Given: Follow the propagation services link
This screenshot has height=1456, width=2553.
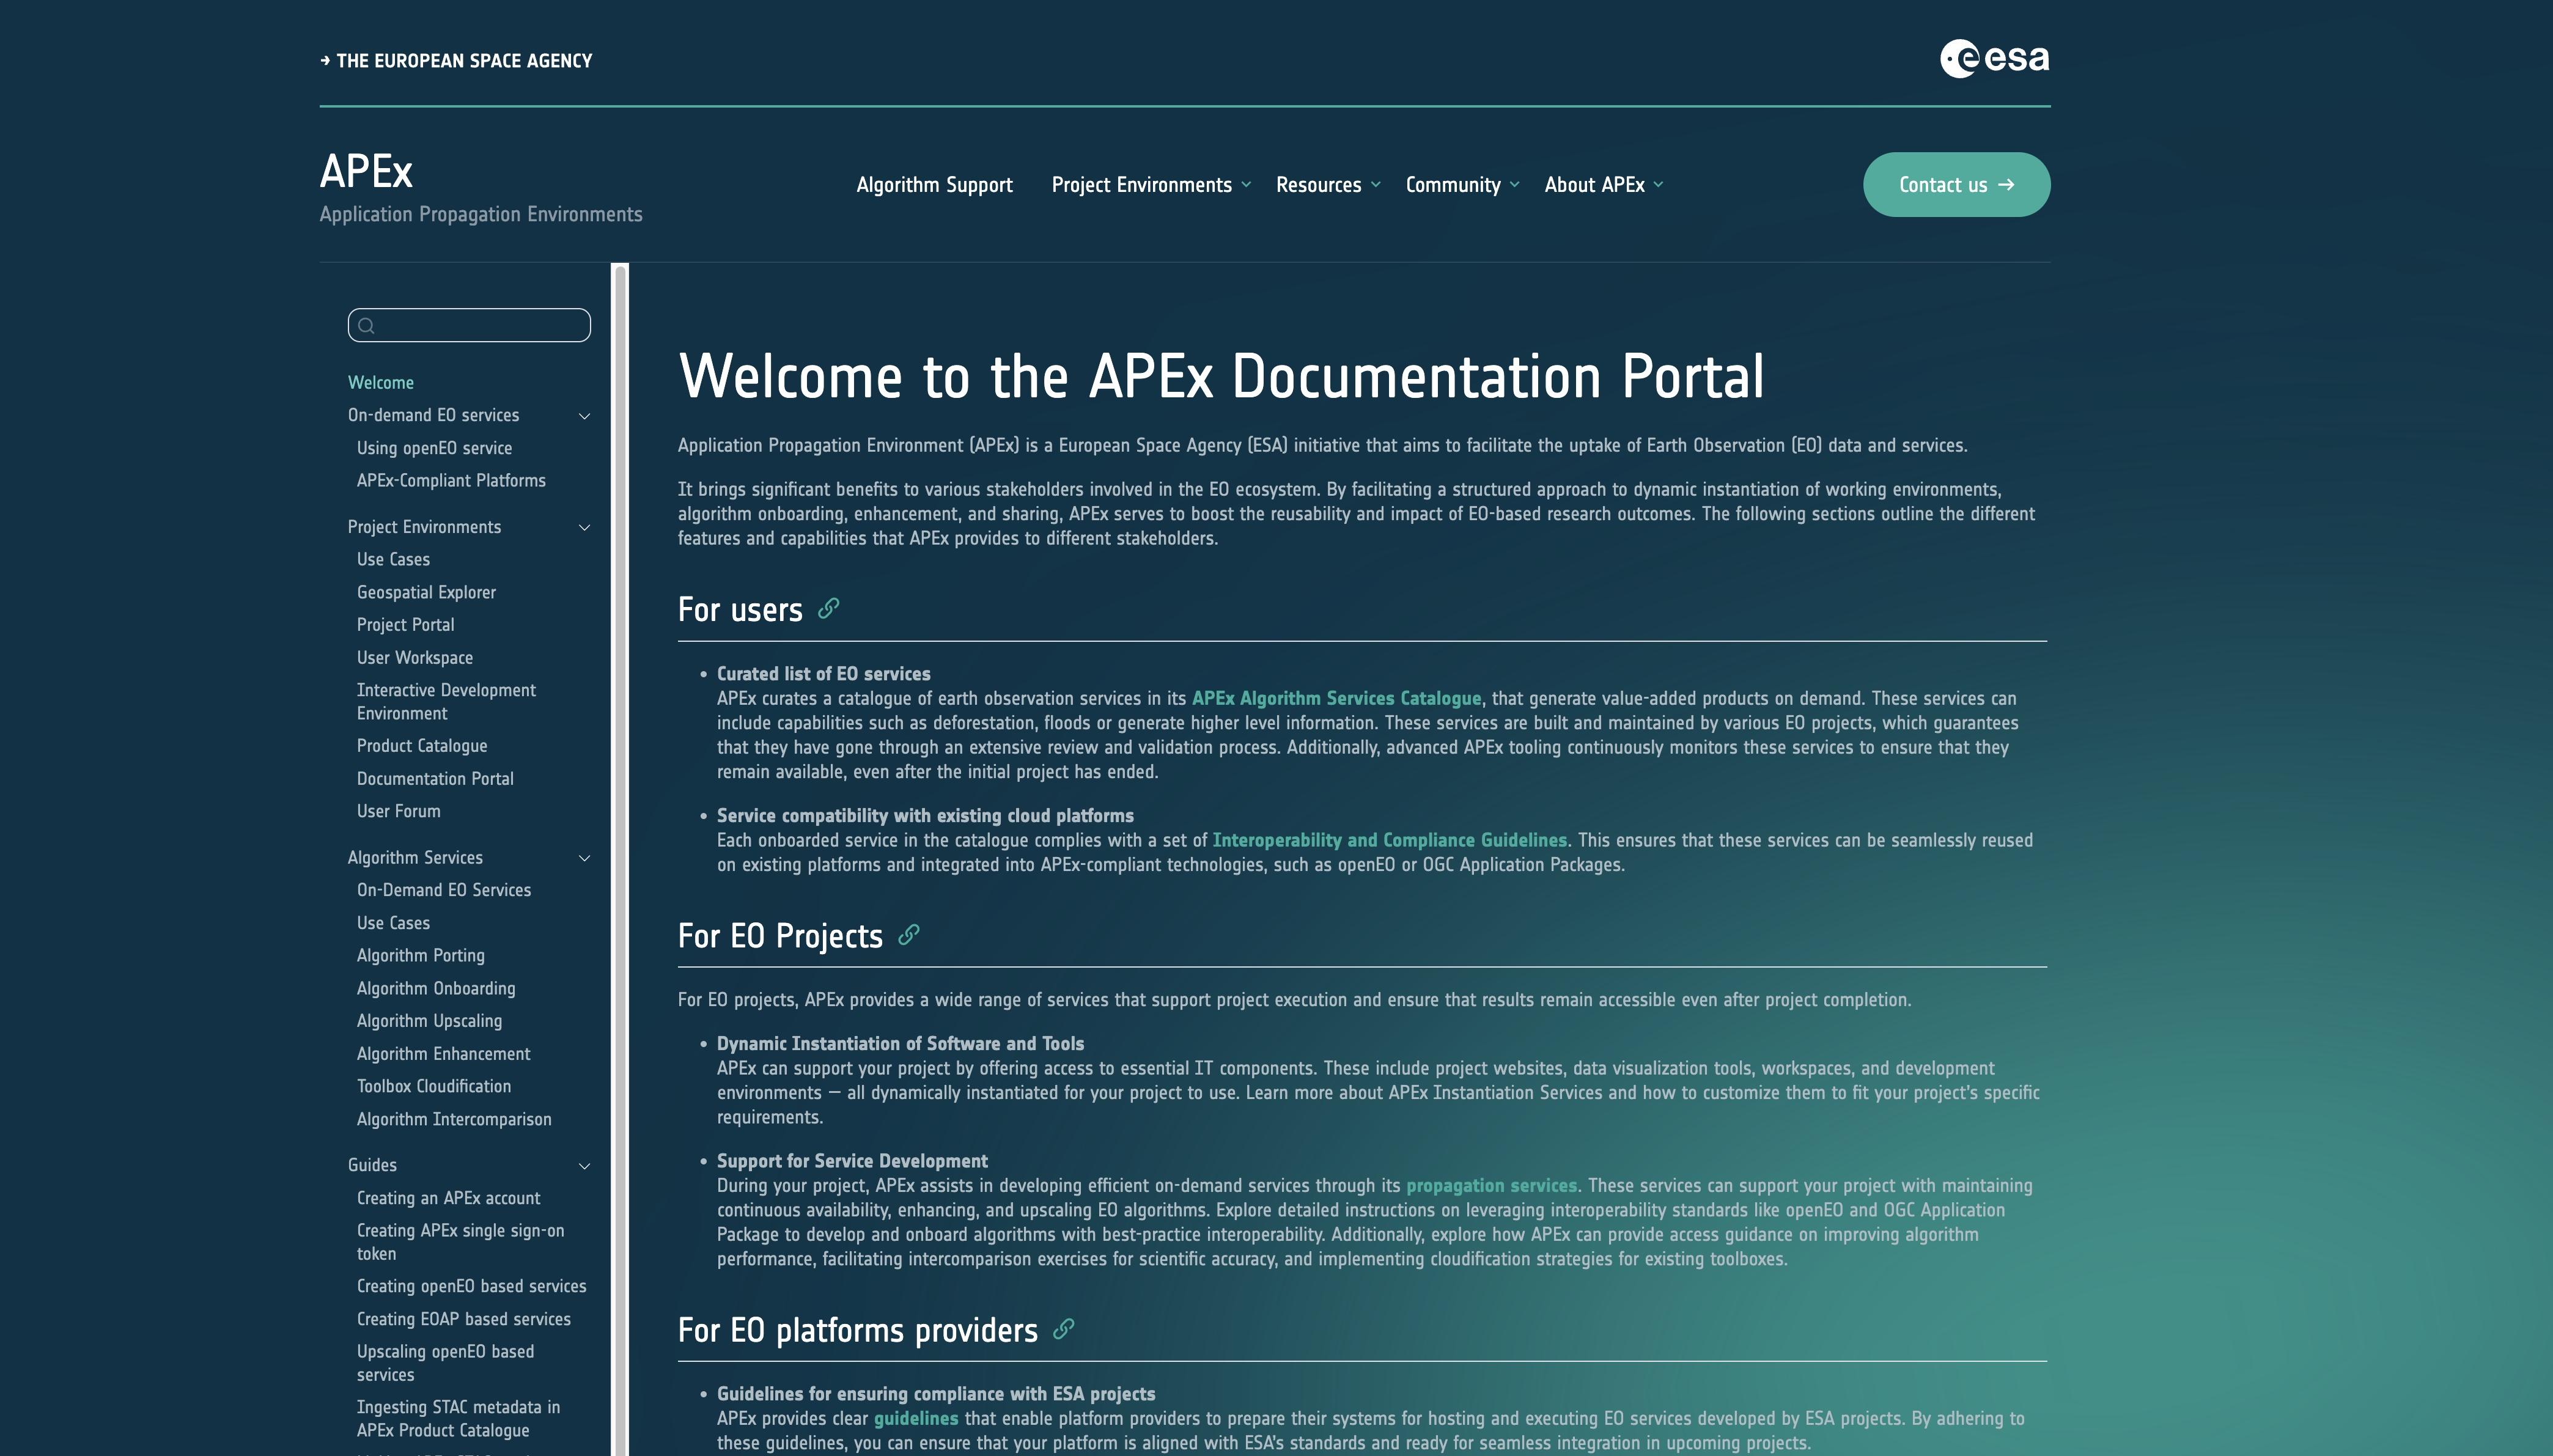Looking at the screenshot, I should click(1491, 1186).
